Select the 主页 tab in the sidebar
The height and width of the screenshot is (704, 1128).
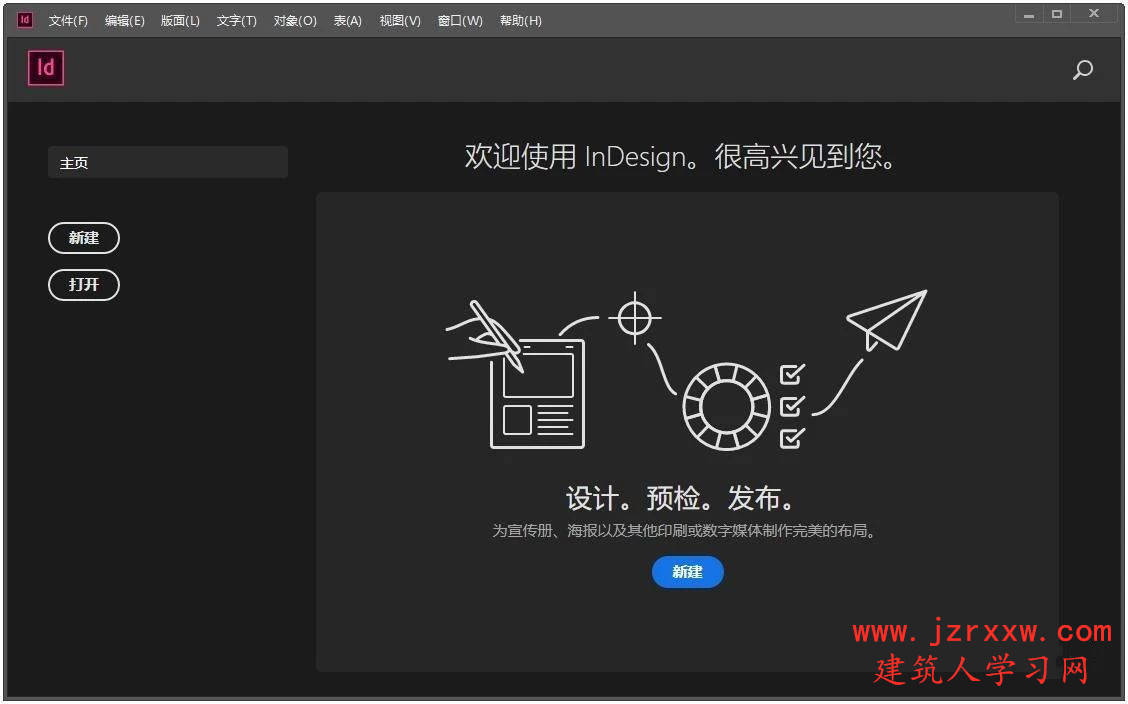point(168,163)
